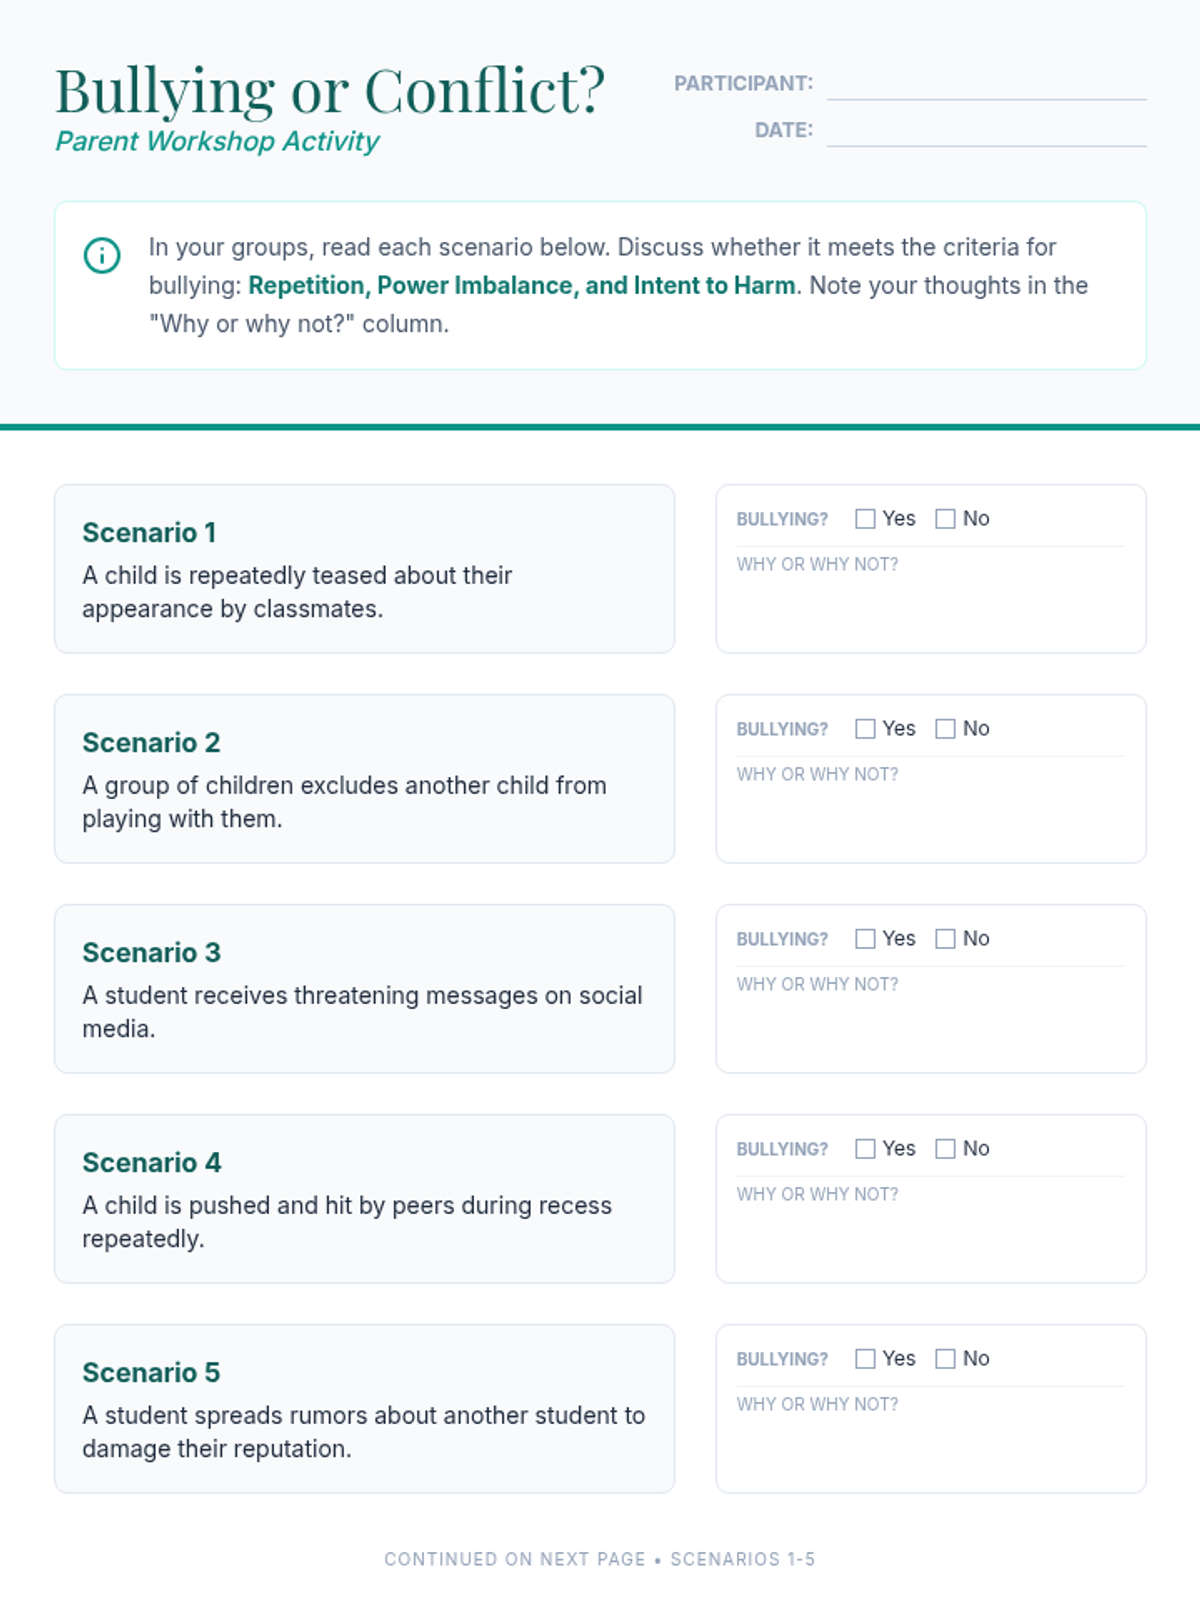This screenshot has height=1600, width=1200.
Task: Select Yes checkbox for Scenario 4
Action: point(865,1148)
